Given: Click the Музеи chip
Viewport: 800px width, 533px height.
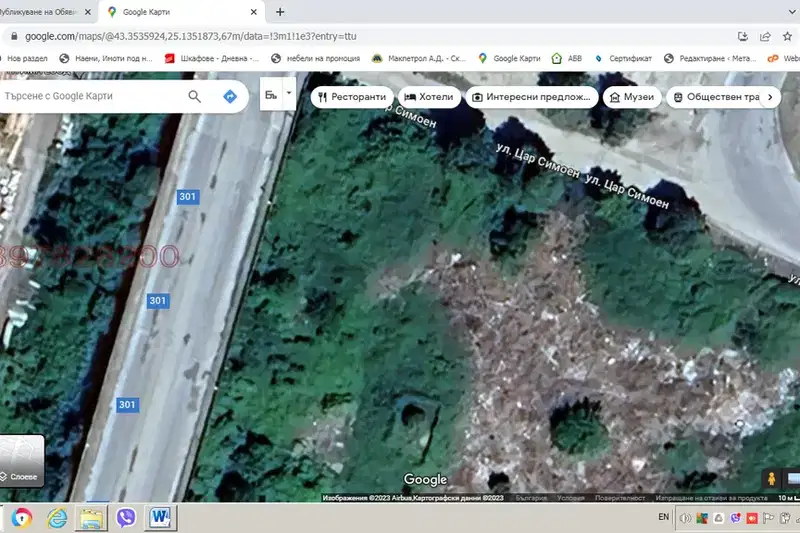Looking at the screenshot, I should click(x=632, y=97).
